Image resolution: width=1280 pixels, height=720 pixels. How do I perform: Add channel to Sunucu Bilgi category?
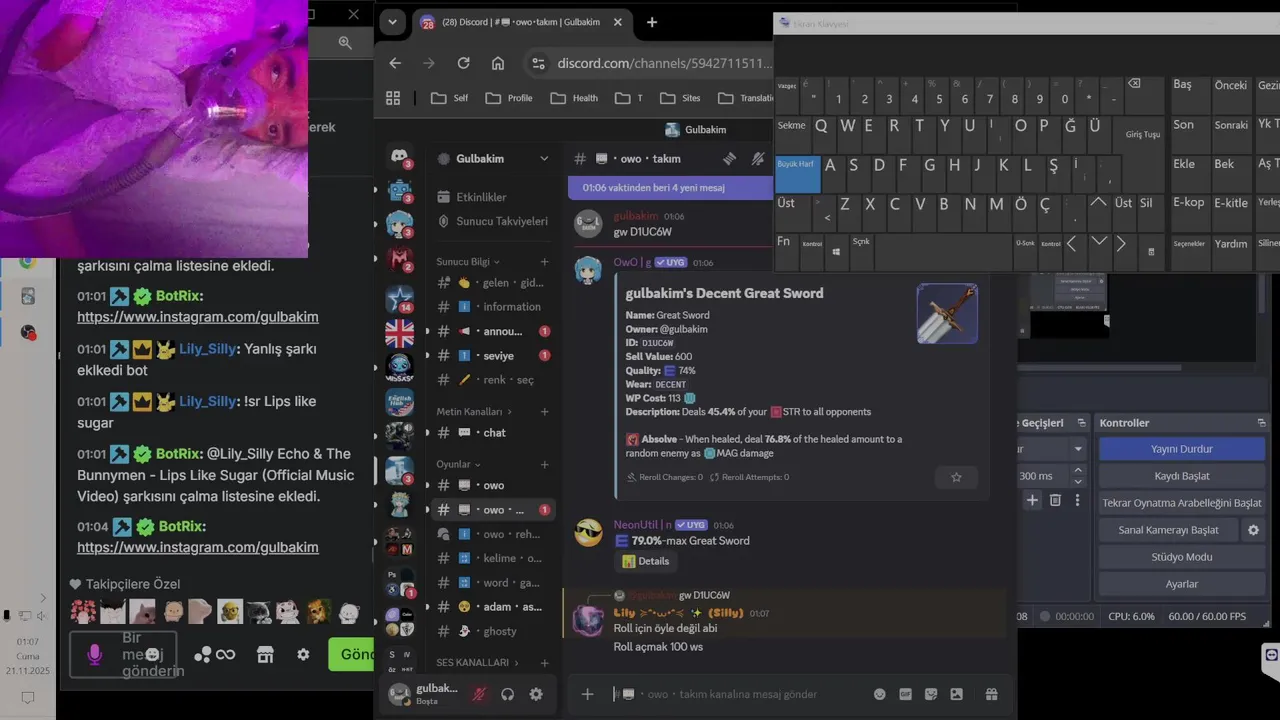click(545, 262)
